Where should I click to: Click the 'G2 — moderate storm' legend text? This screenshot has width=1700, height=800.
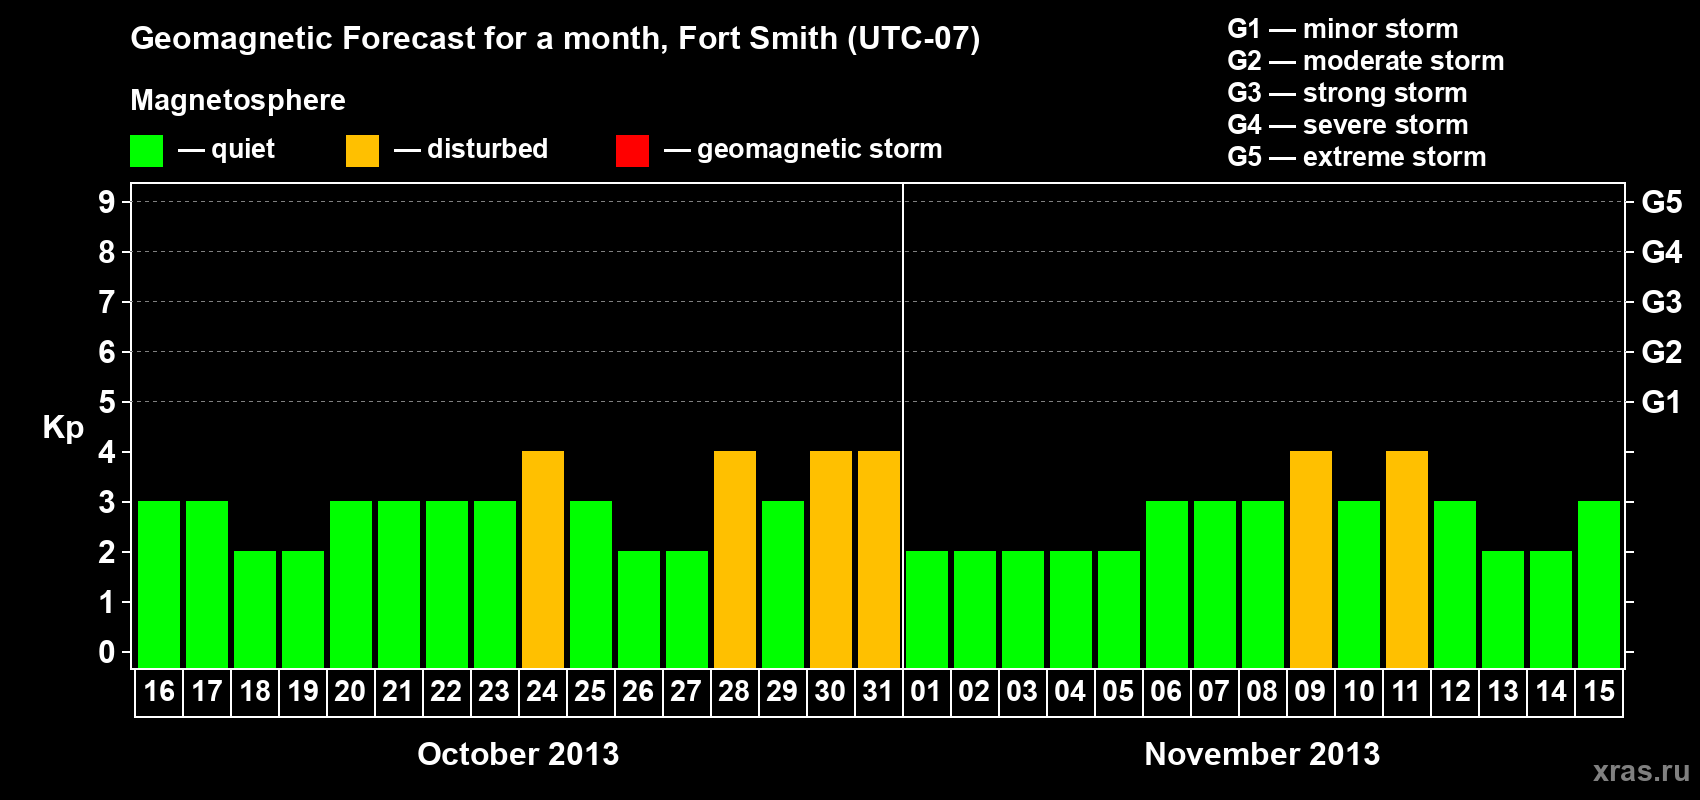coord(1366,61)
